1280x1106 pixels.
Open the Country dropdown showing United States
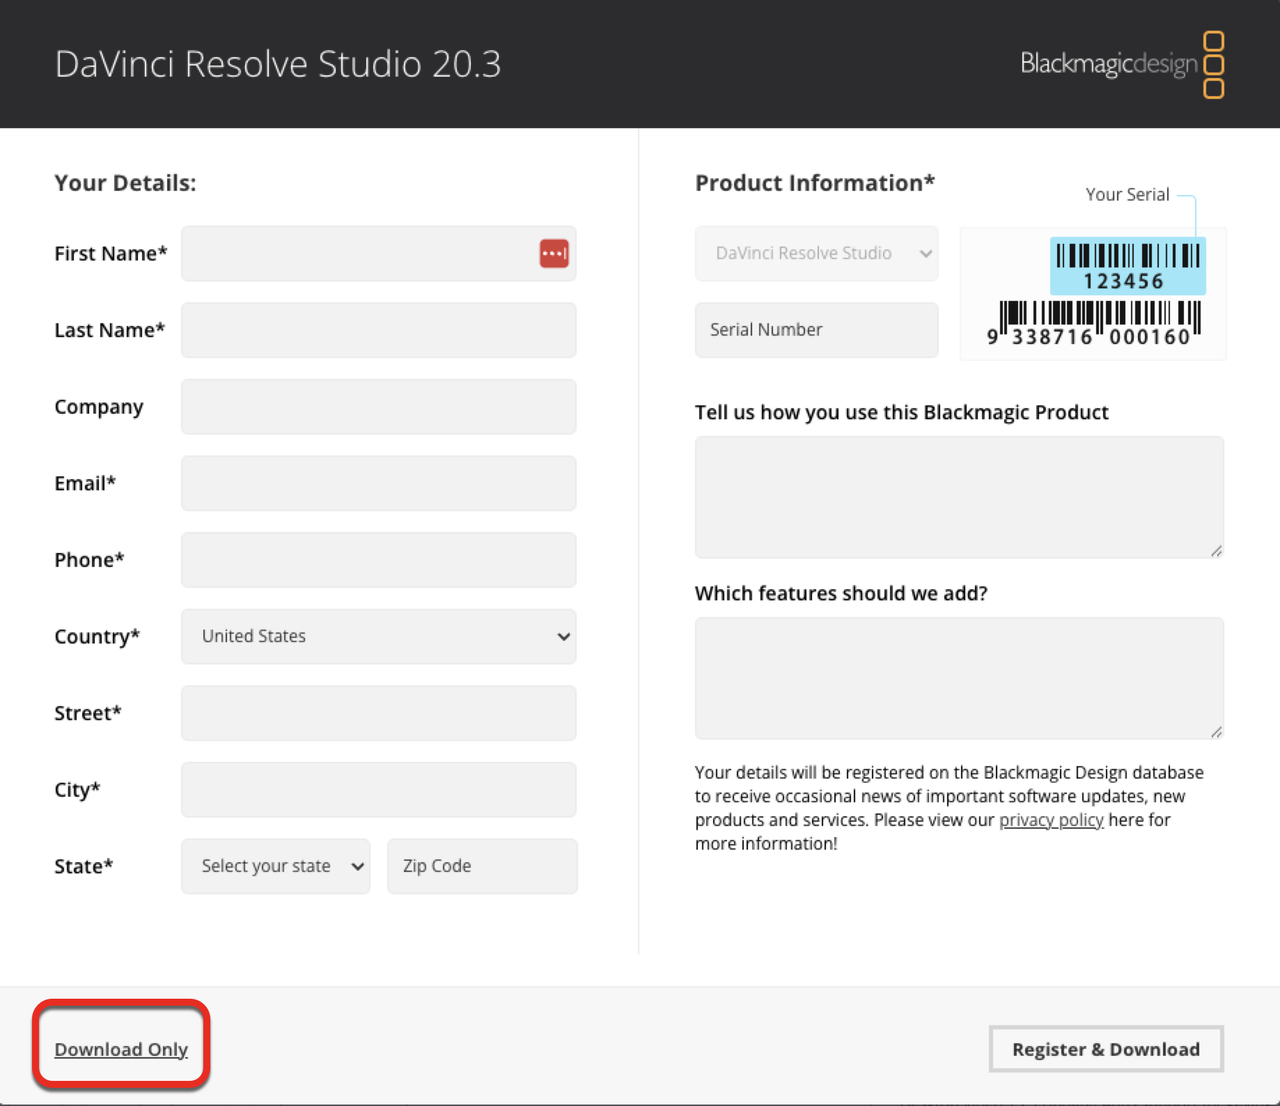click(378, 636)
